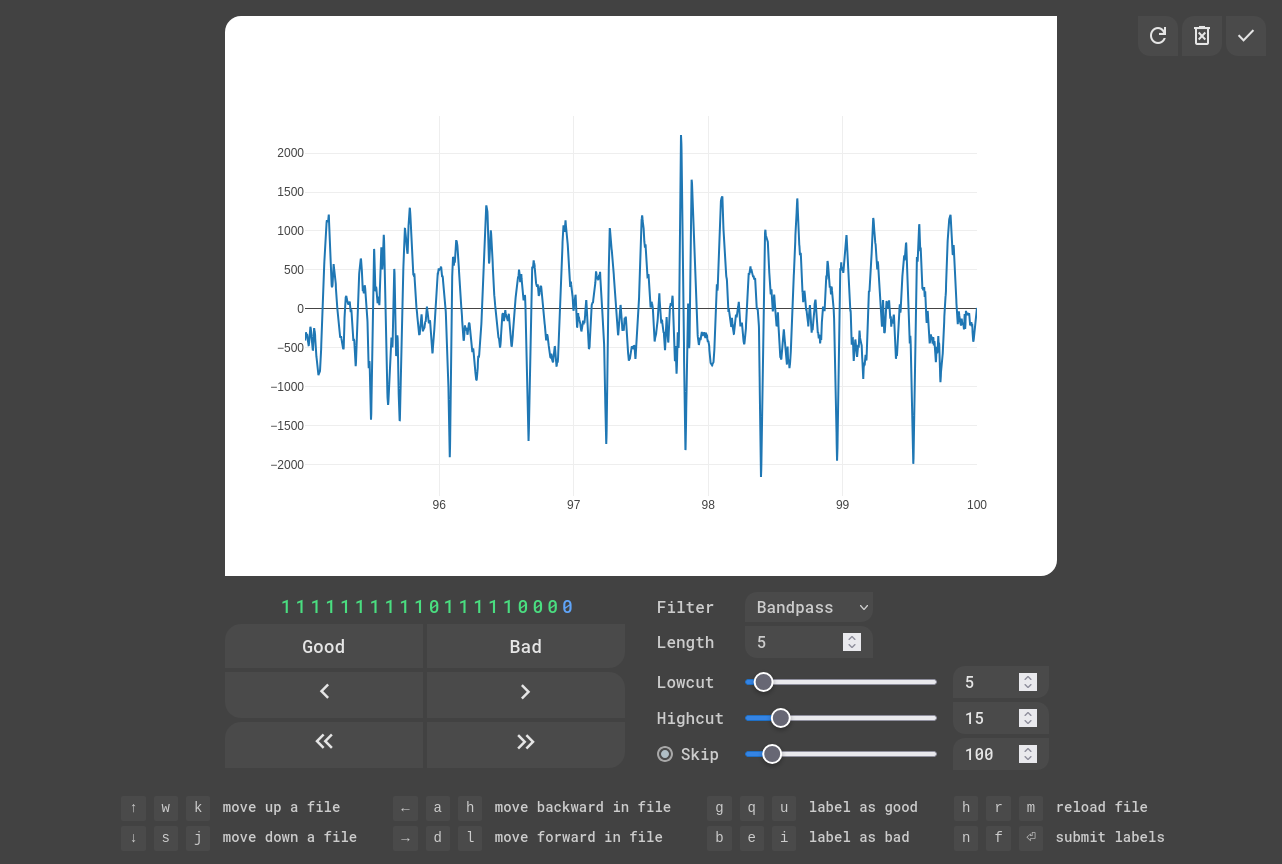Click the Length spinner arrows

pos(852,642)
